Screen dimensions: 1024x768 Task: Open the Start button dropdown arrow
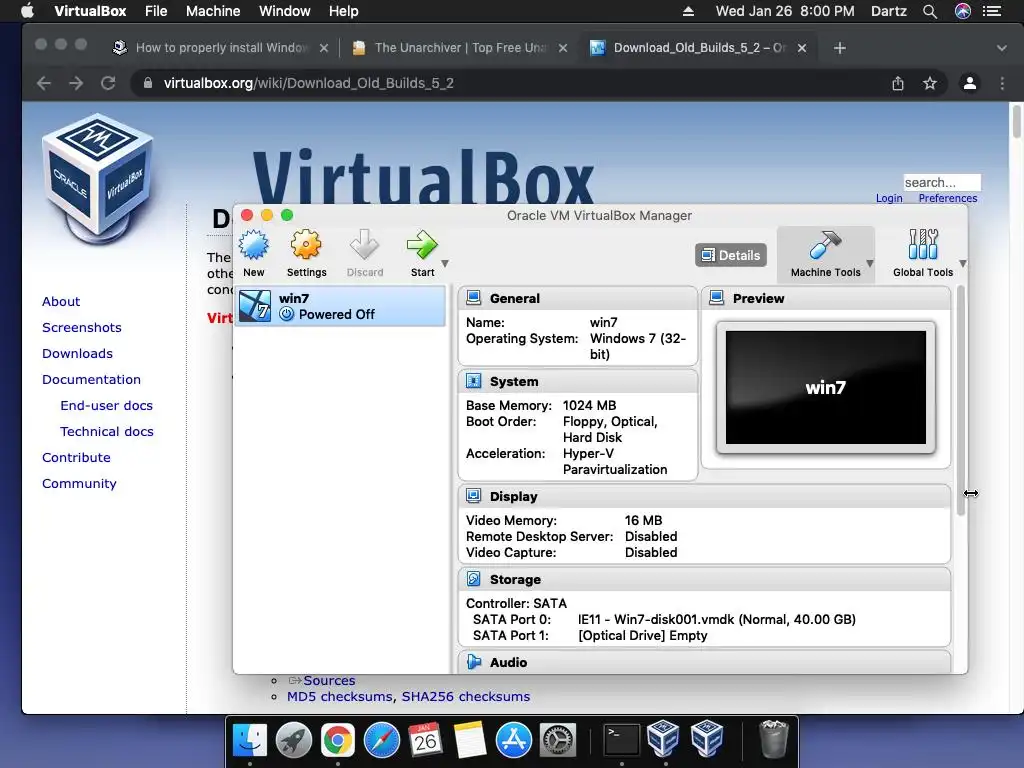coord(445,264)
